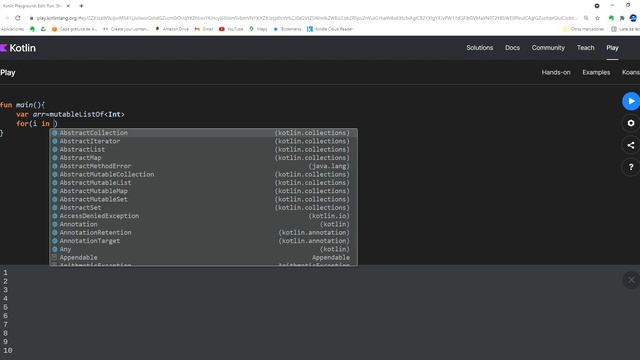Select AbstractMutableList suggestion

(x=203, y=182)
